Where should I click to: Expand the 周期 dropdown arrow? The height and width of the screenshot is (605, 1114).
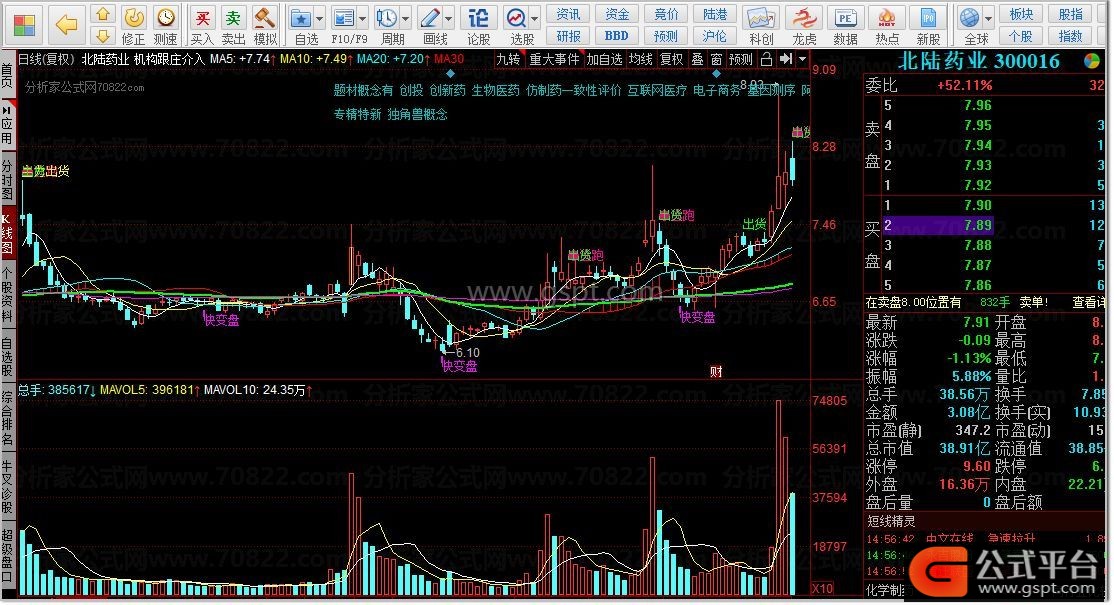click(x=406, y=18)
